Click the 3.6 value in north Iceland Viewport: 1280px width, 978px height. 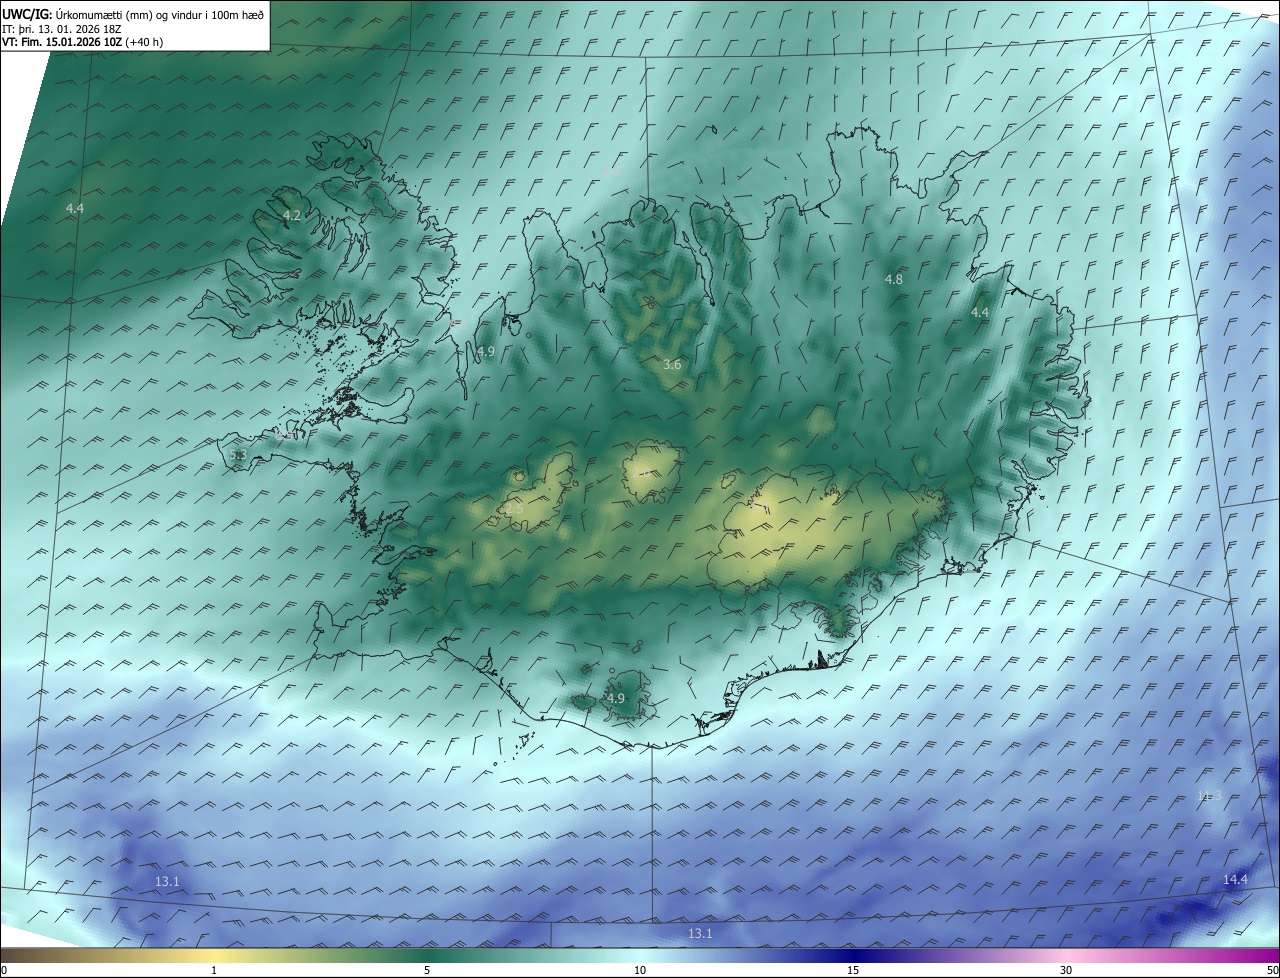pos(672,365)
